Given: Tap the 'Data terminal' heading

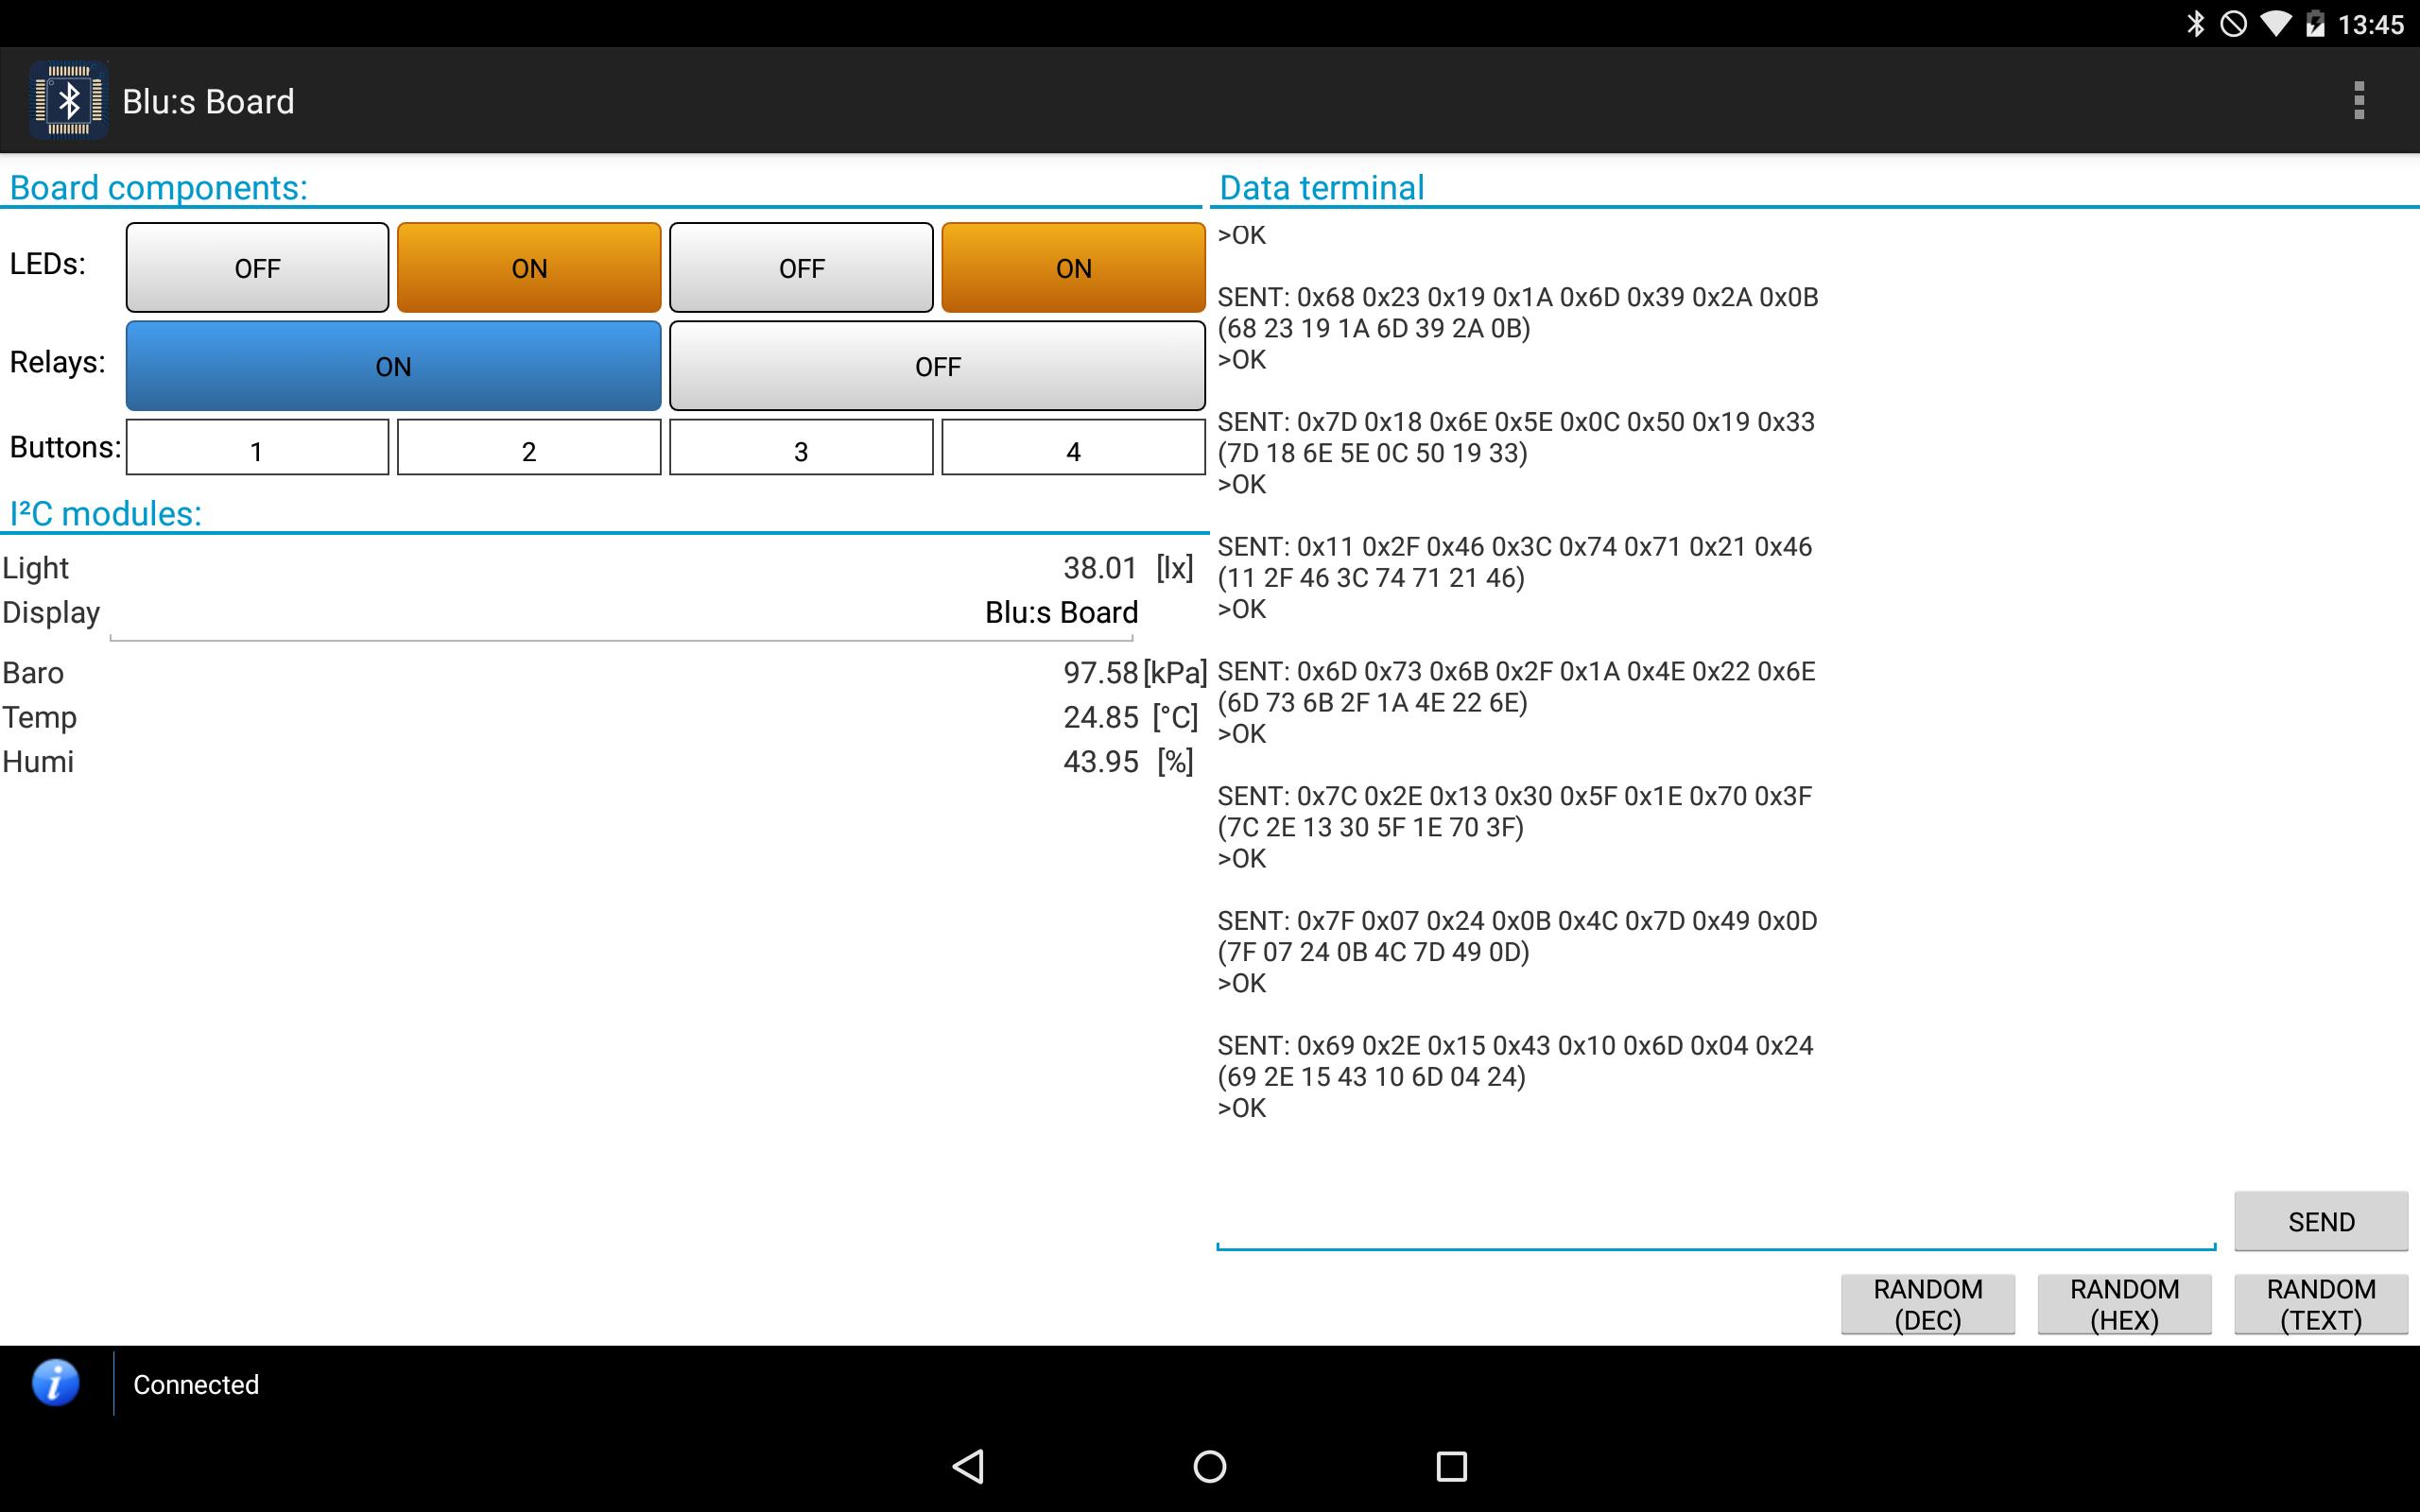Looking at the screenshot, I should tap(1321, 187).
